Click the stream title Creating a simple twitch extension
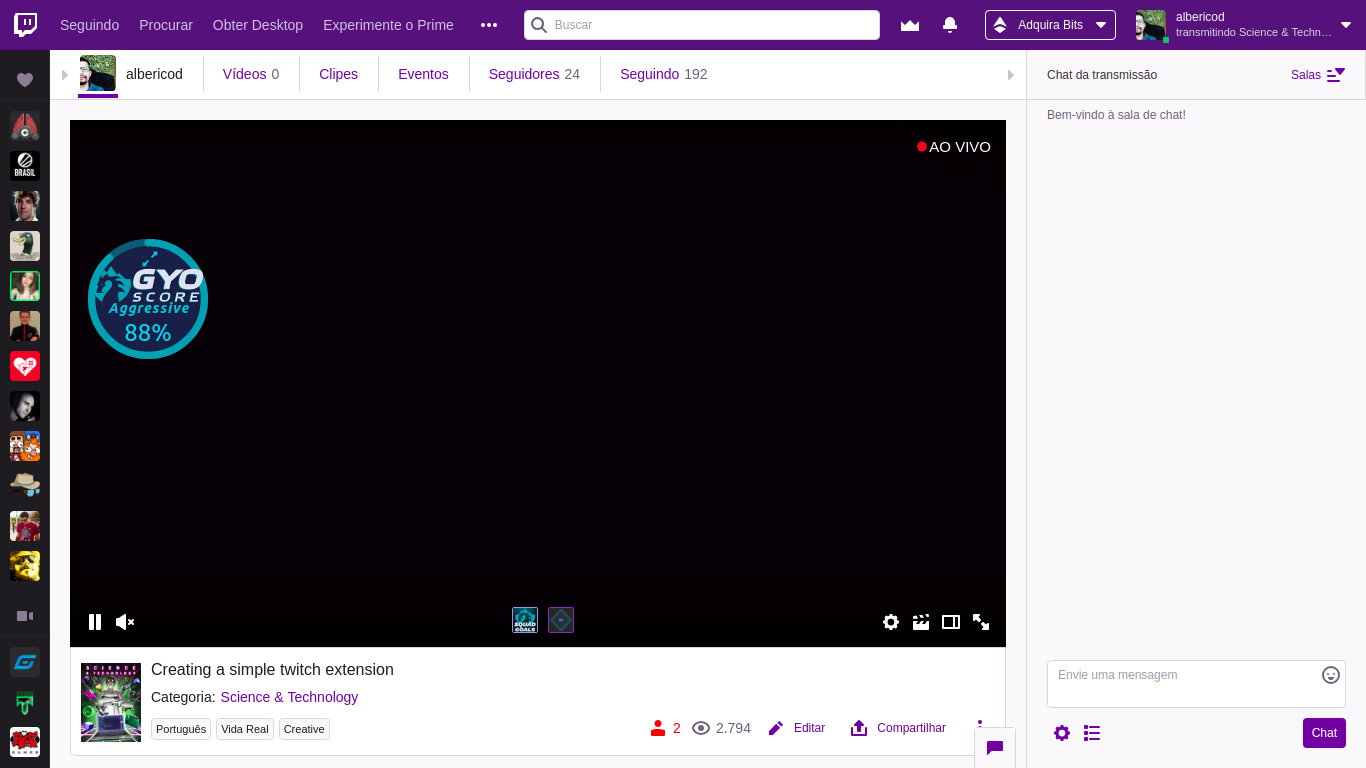 tap(272, 670)
